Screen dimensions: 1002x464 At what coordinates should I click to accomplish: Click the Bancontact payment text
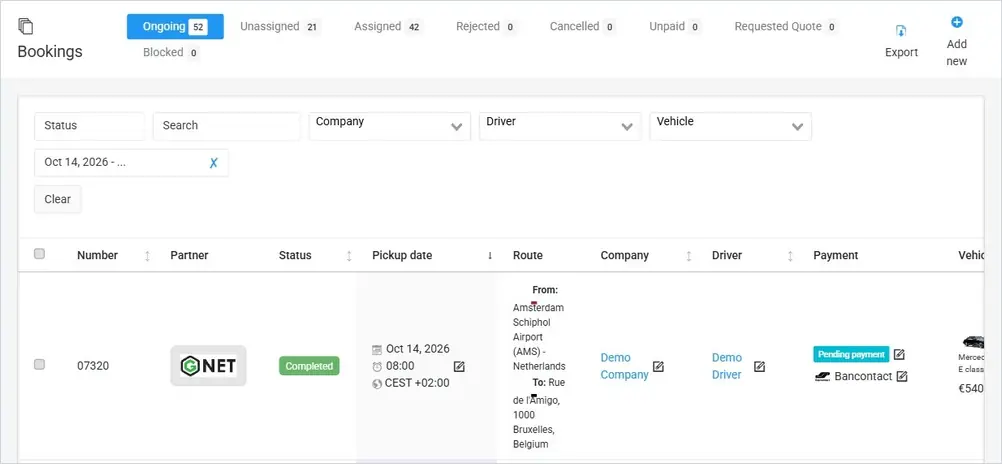click(x=863, y=376)
